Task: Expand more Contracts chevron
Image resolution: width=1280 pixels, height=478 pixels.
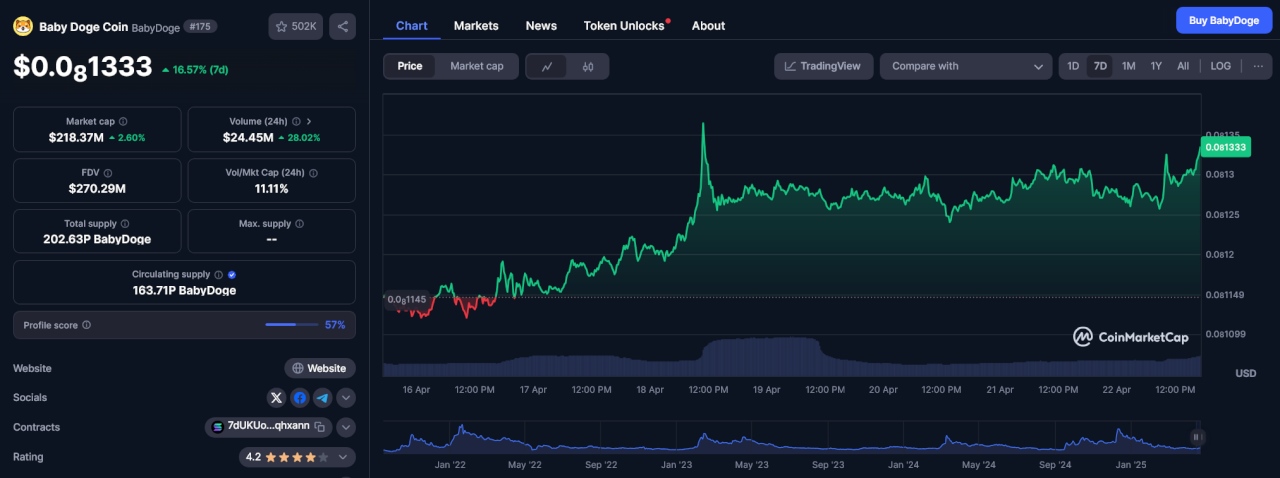Action: click(x=346, y=427)
